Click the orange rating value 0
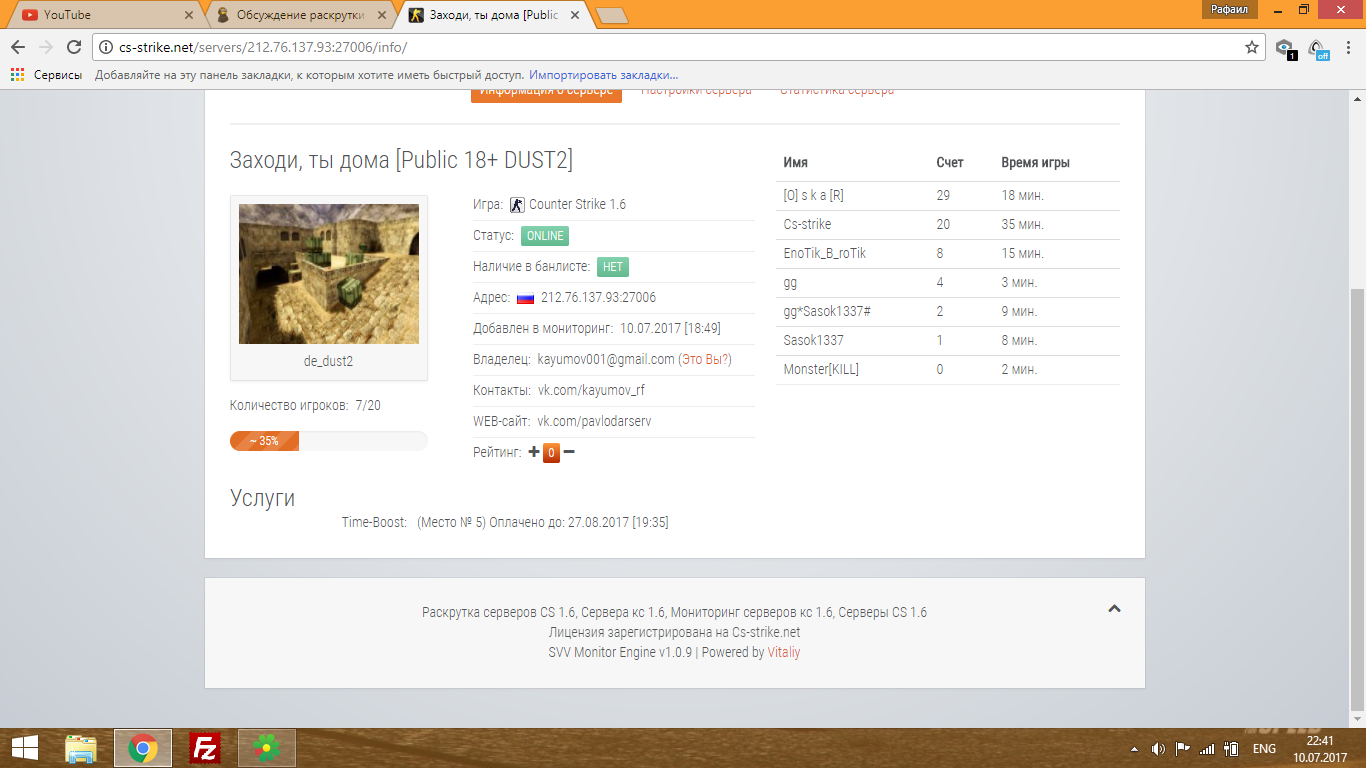Viewport: 1366px width, 768px height. [x=551, y=453]
